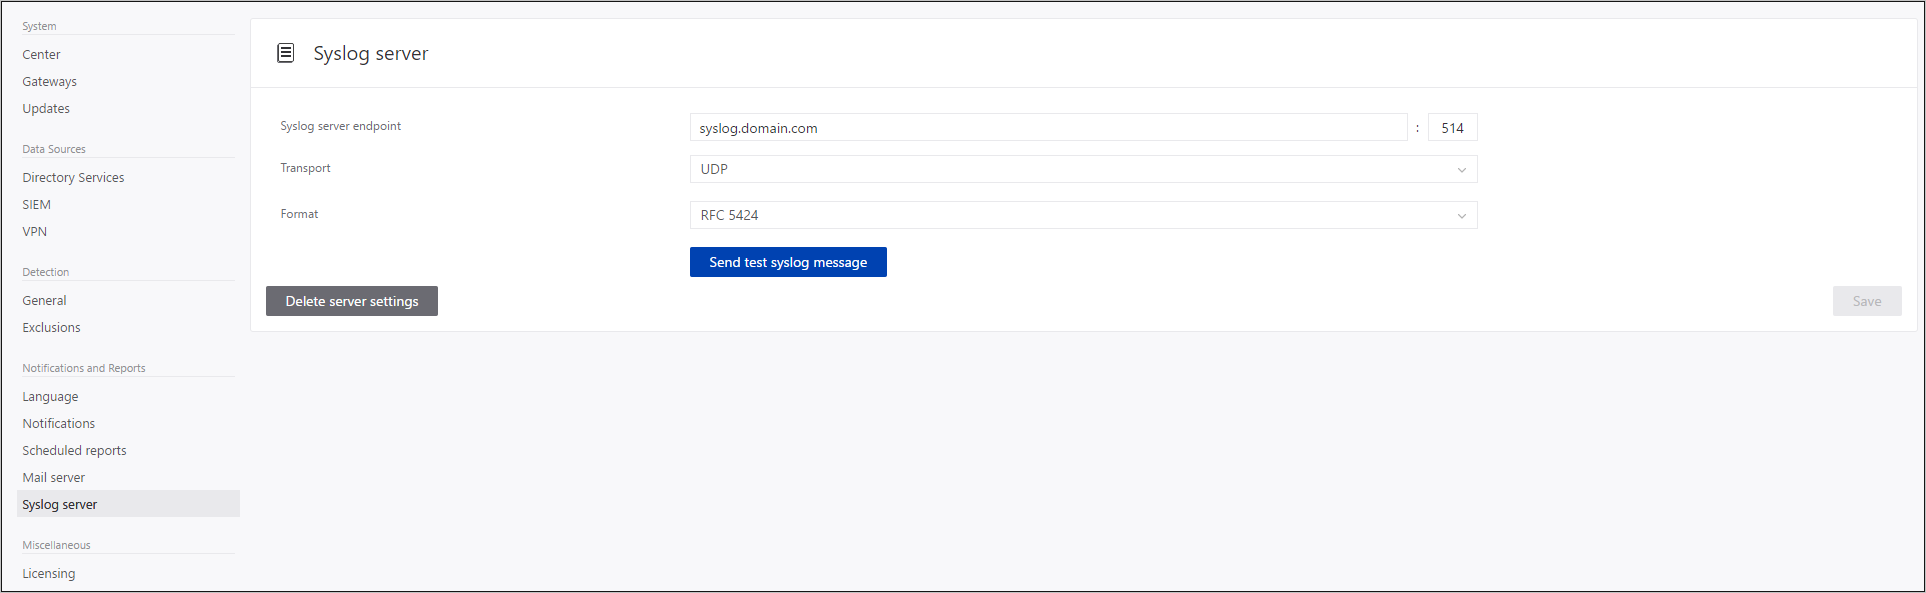Click the Detection section header

point(46,272)
